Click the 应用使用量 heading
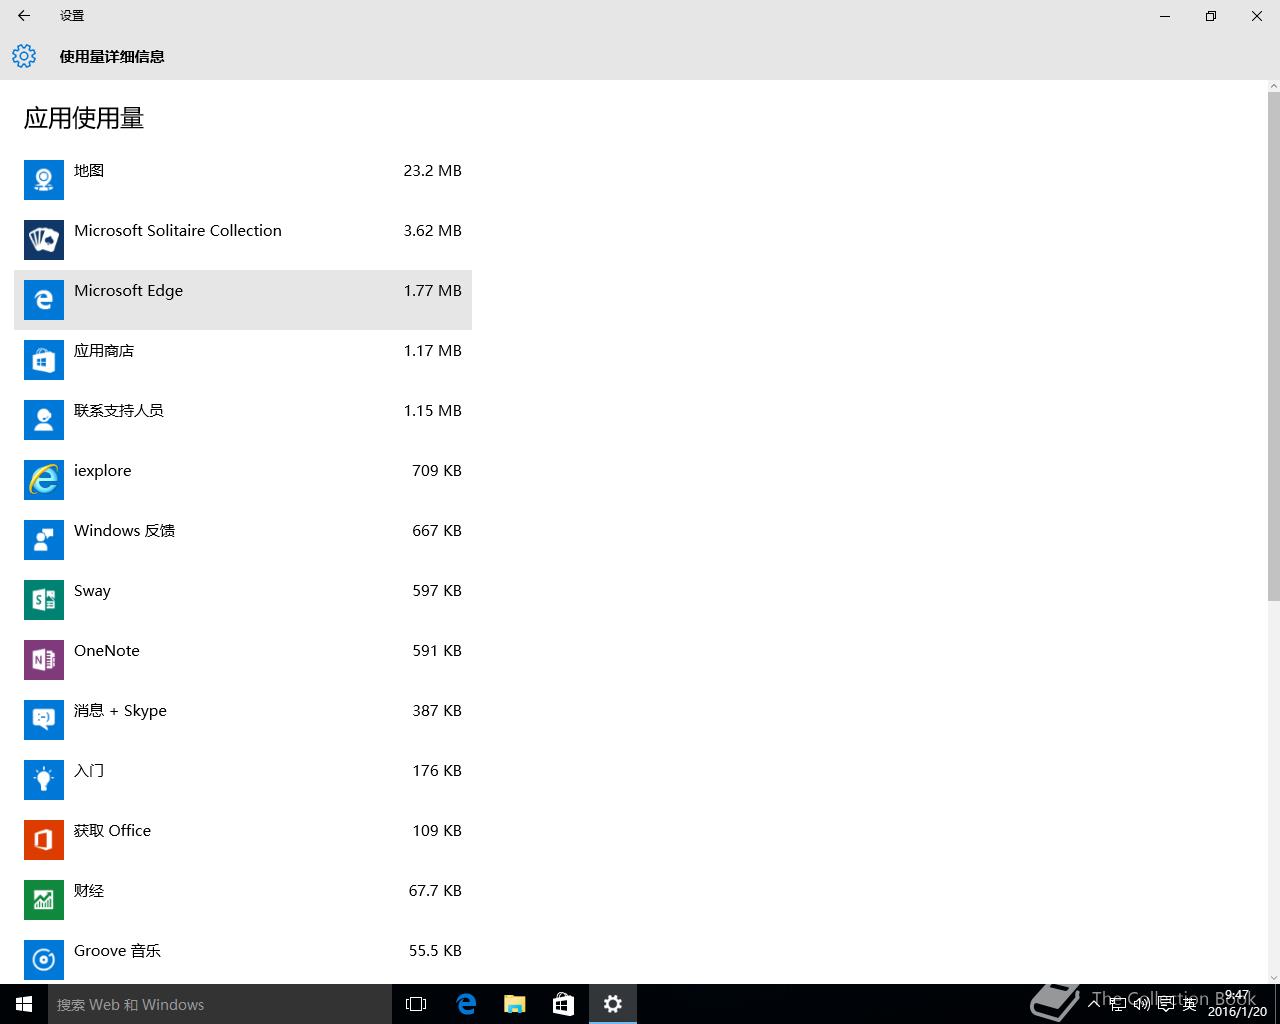Viewport: 1280px width, 1024px height. coord(84,118)
